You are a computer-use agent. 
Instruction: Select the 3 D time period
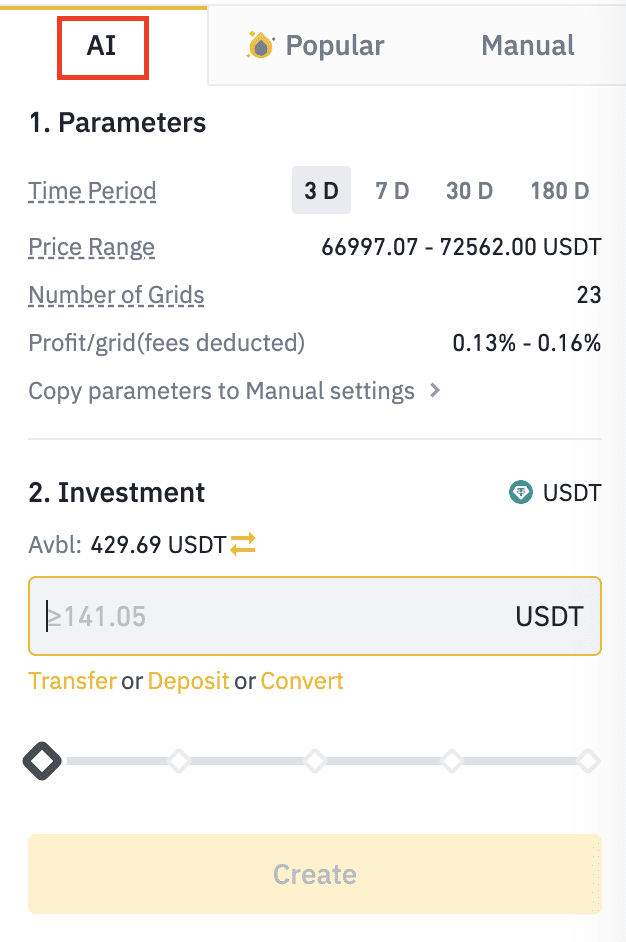pos(321,190)
